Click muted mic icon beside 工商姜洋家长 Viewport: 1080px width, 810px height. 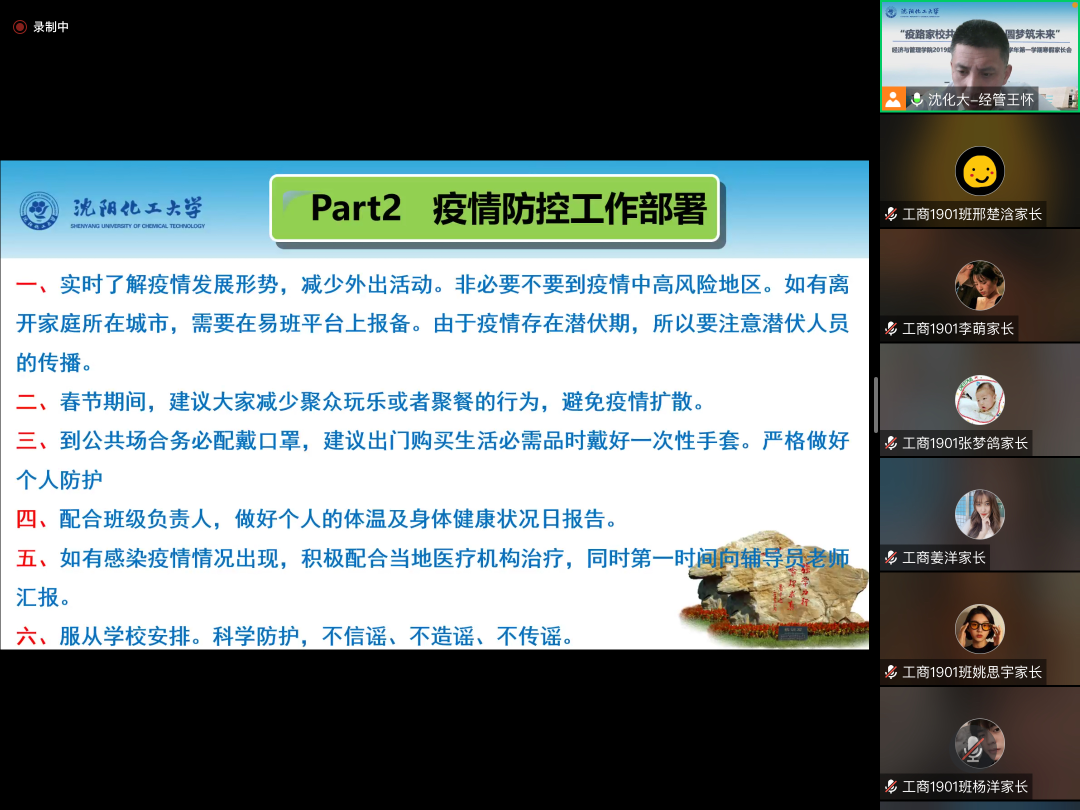tap(891, 558)
